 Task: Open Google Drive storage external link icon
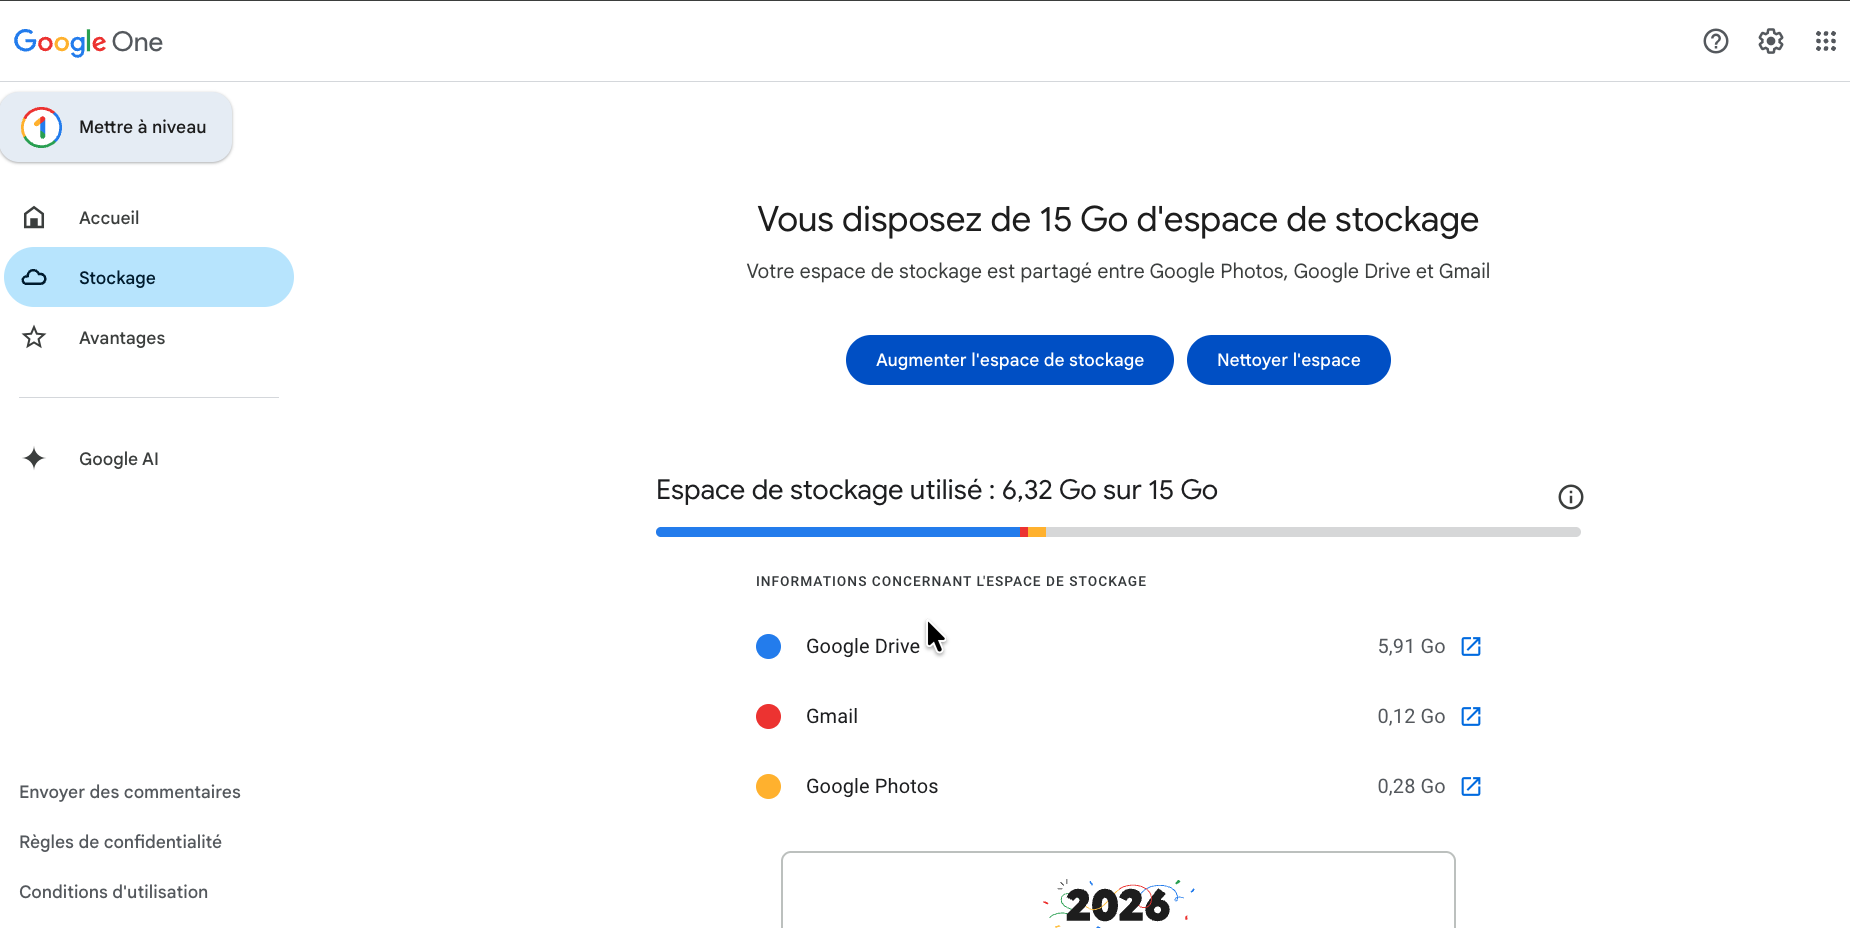point(1471,646)
